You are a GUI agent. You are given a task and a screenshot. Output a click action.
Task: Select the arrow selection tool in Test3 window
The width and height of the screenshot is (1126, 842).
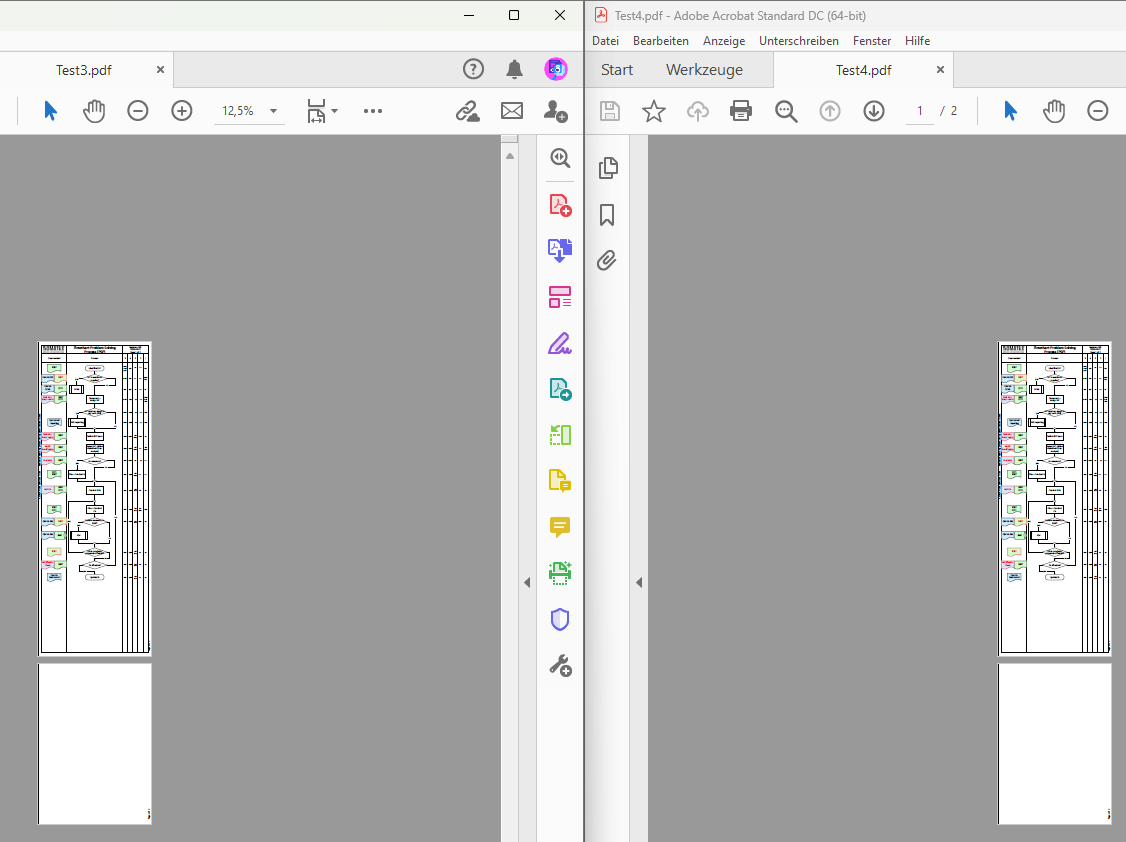point(50,111)
